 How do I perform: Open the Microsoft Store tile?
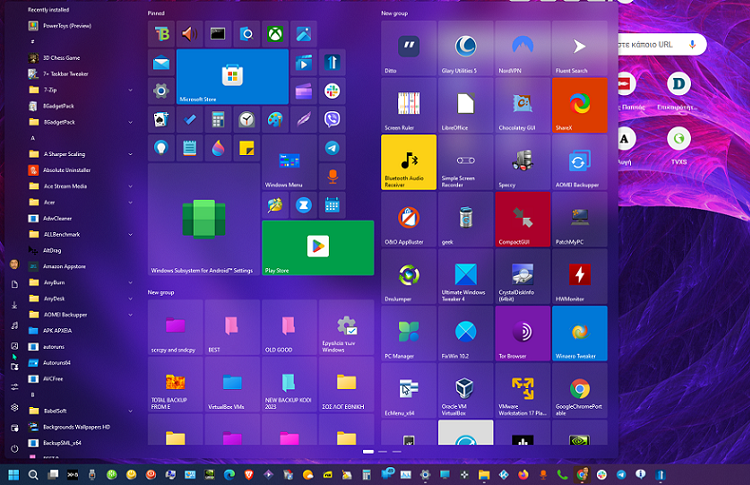pyautogui.click(x=232, y=77)
